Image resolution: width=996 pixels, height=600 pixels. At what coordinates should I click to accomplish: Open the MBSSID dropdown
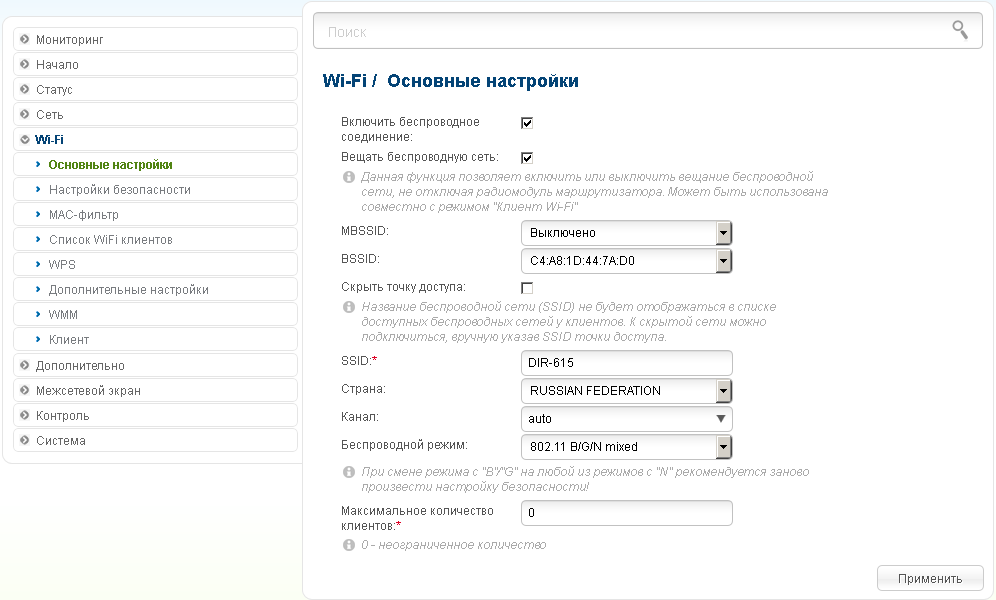tap(626, 233)
